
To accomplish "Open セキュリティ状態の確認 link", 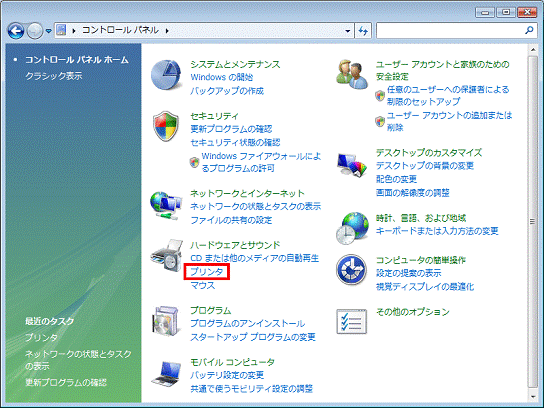I will click(x=235, y=142).
